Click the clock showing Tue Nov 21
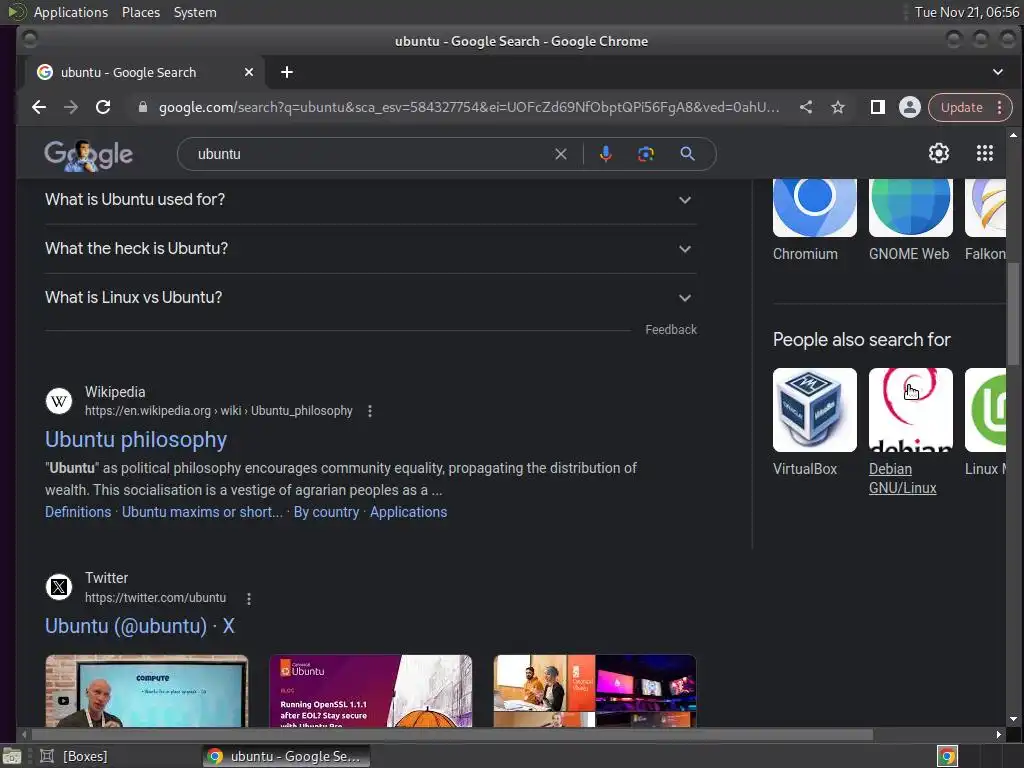Image resolution: width=1024 pixels, height=768 pixels. tap(967, 12)
